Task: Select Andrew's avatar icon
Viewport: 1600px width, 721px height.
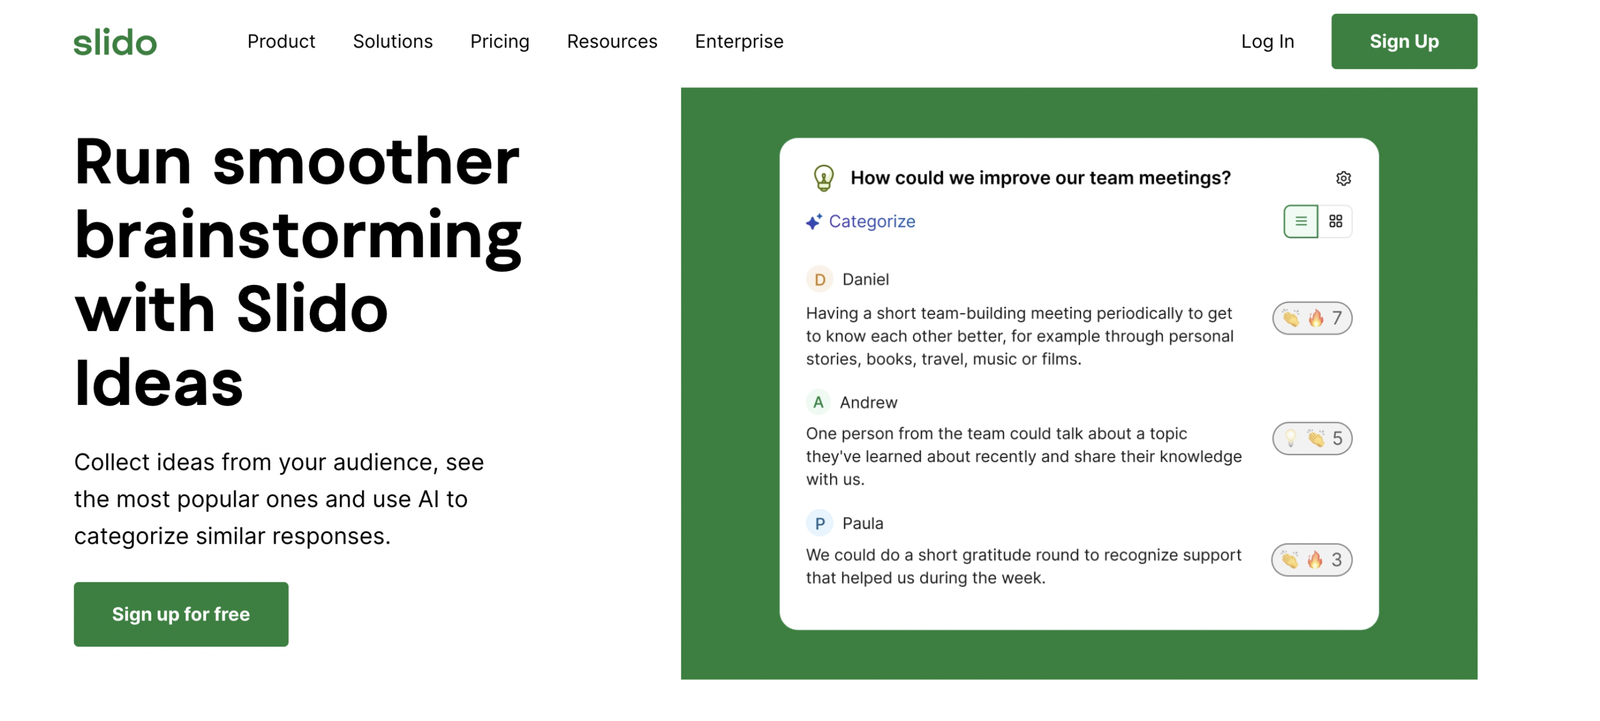Action: 818,402
